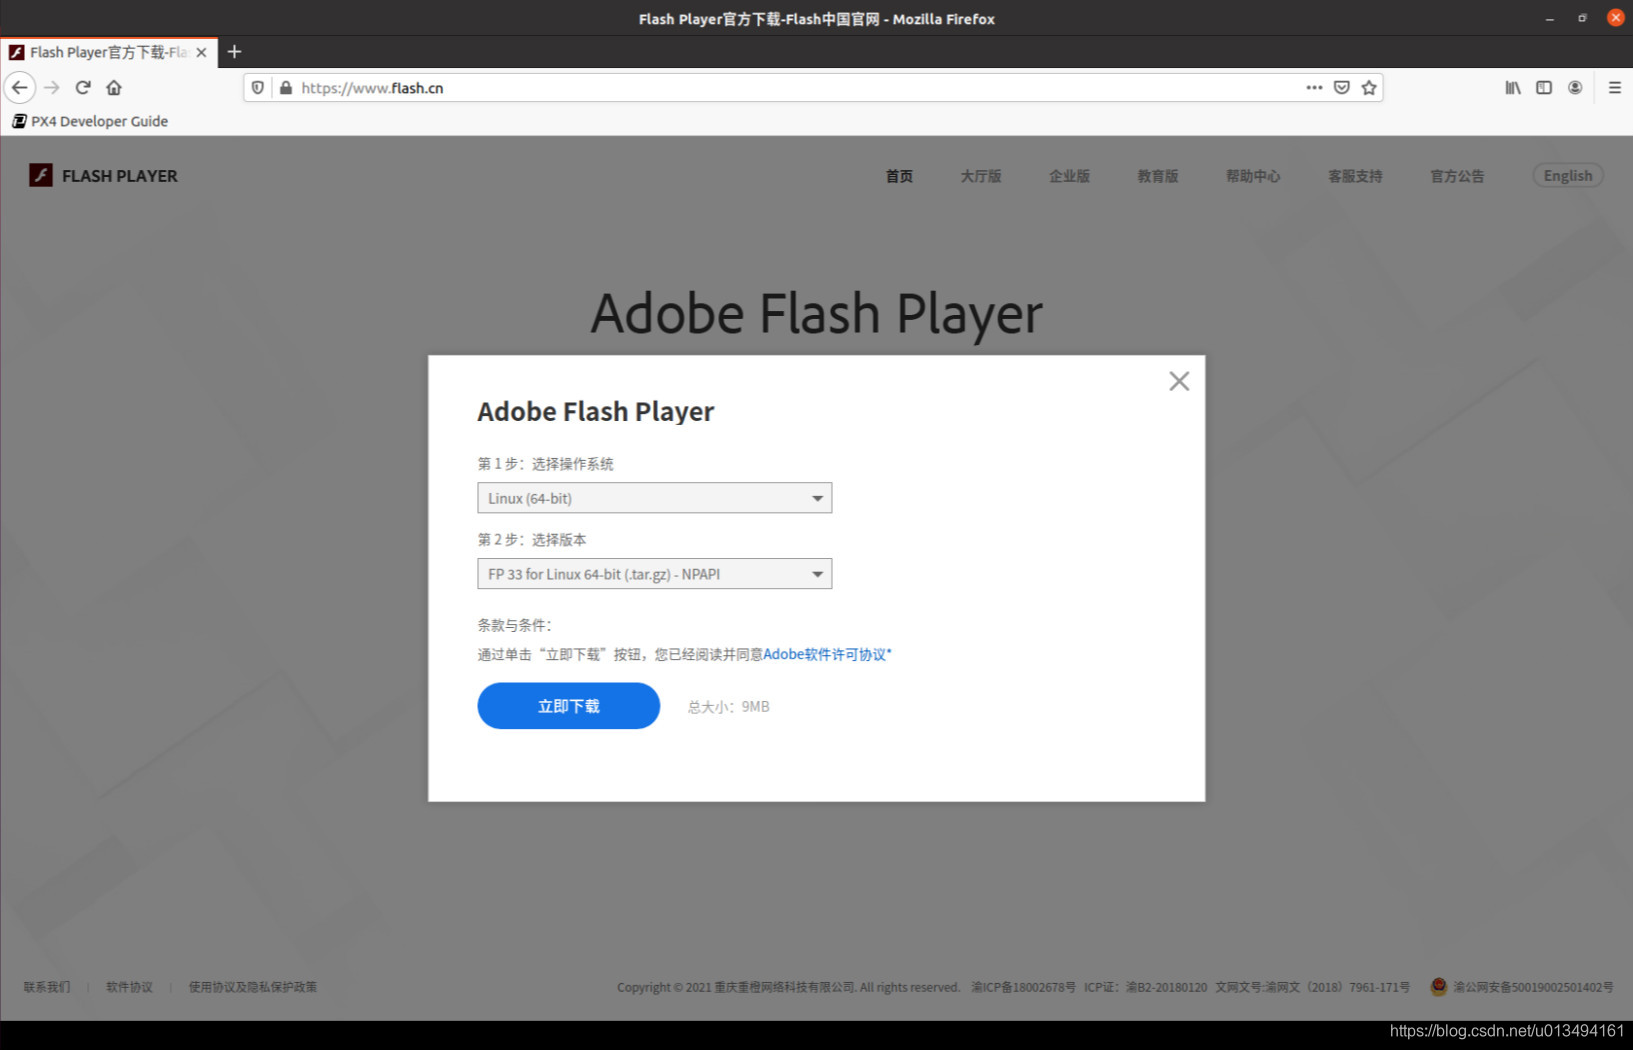Image resolution: width=1633 pixels, height=1050 pixels.
Task: Minimize the Firefox window
Action: [1550, 19]
